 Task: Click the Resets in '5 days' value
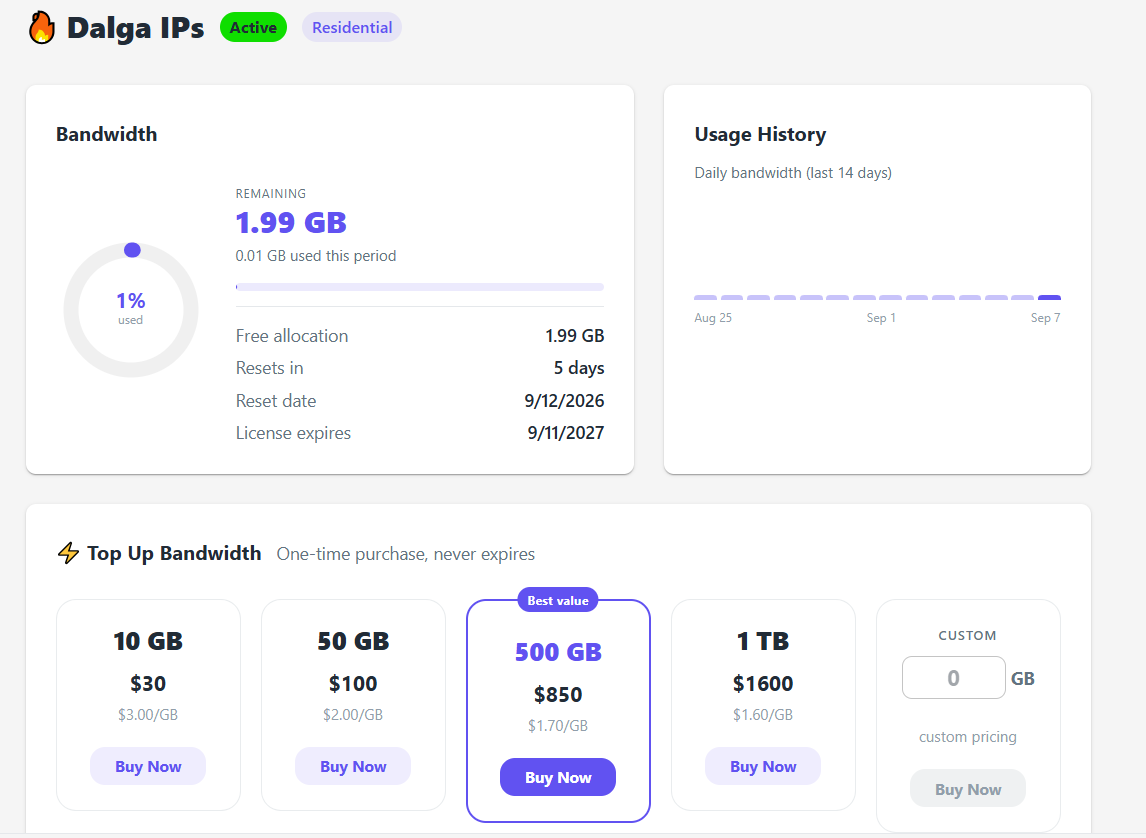579,367
